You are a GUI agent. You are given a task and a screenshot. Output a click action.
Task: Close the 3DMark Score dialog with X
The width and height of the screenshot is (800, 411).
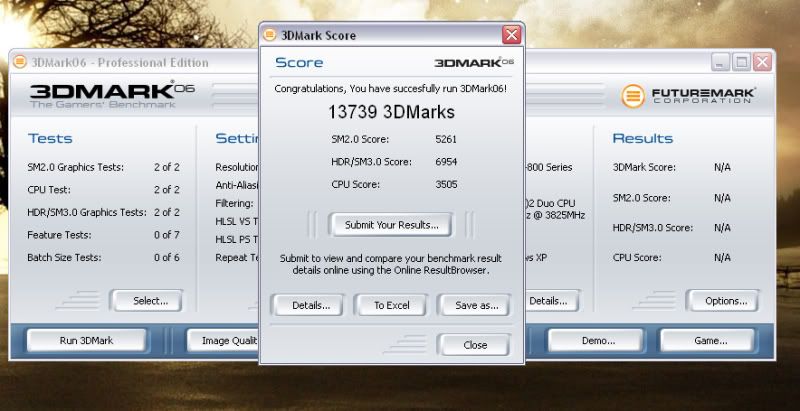click(x=511, y=35)
